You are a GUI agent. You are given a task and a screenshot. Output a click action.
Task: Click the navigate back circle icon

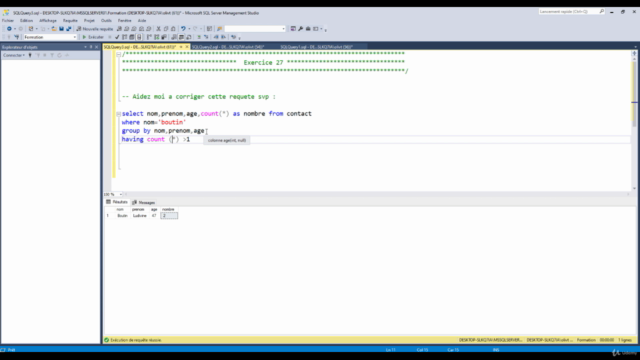(x=9, y=29)
